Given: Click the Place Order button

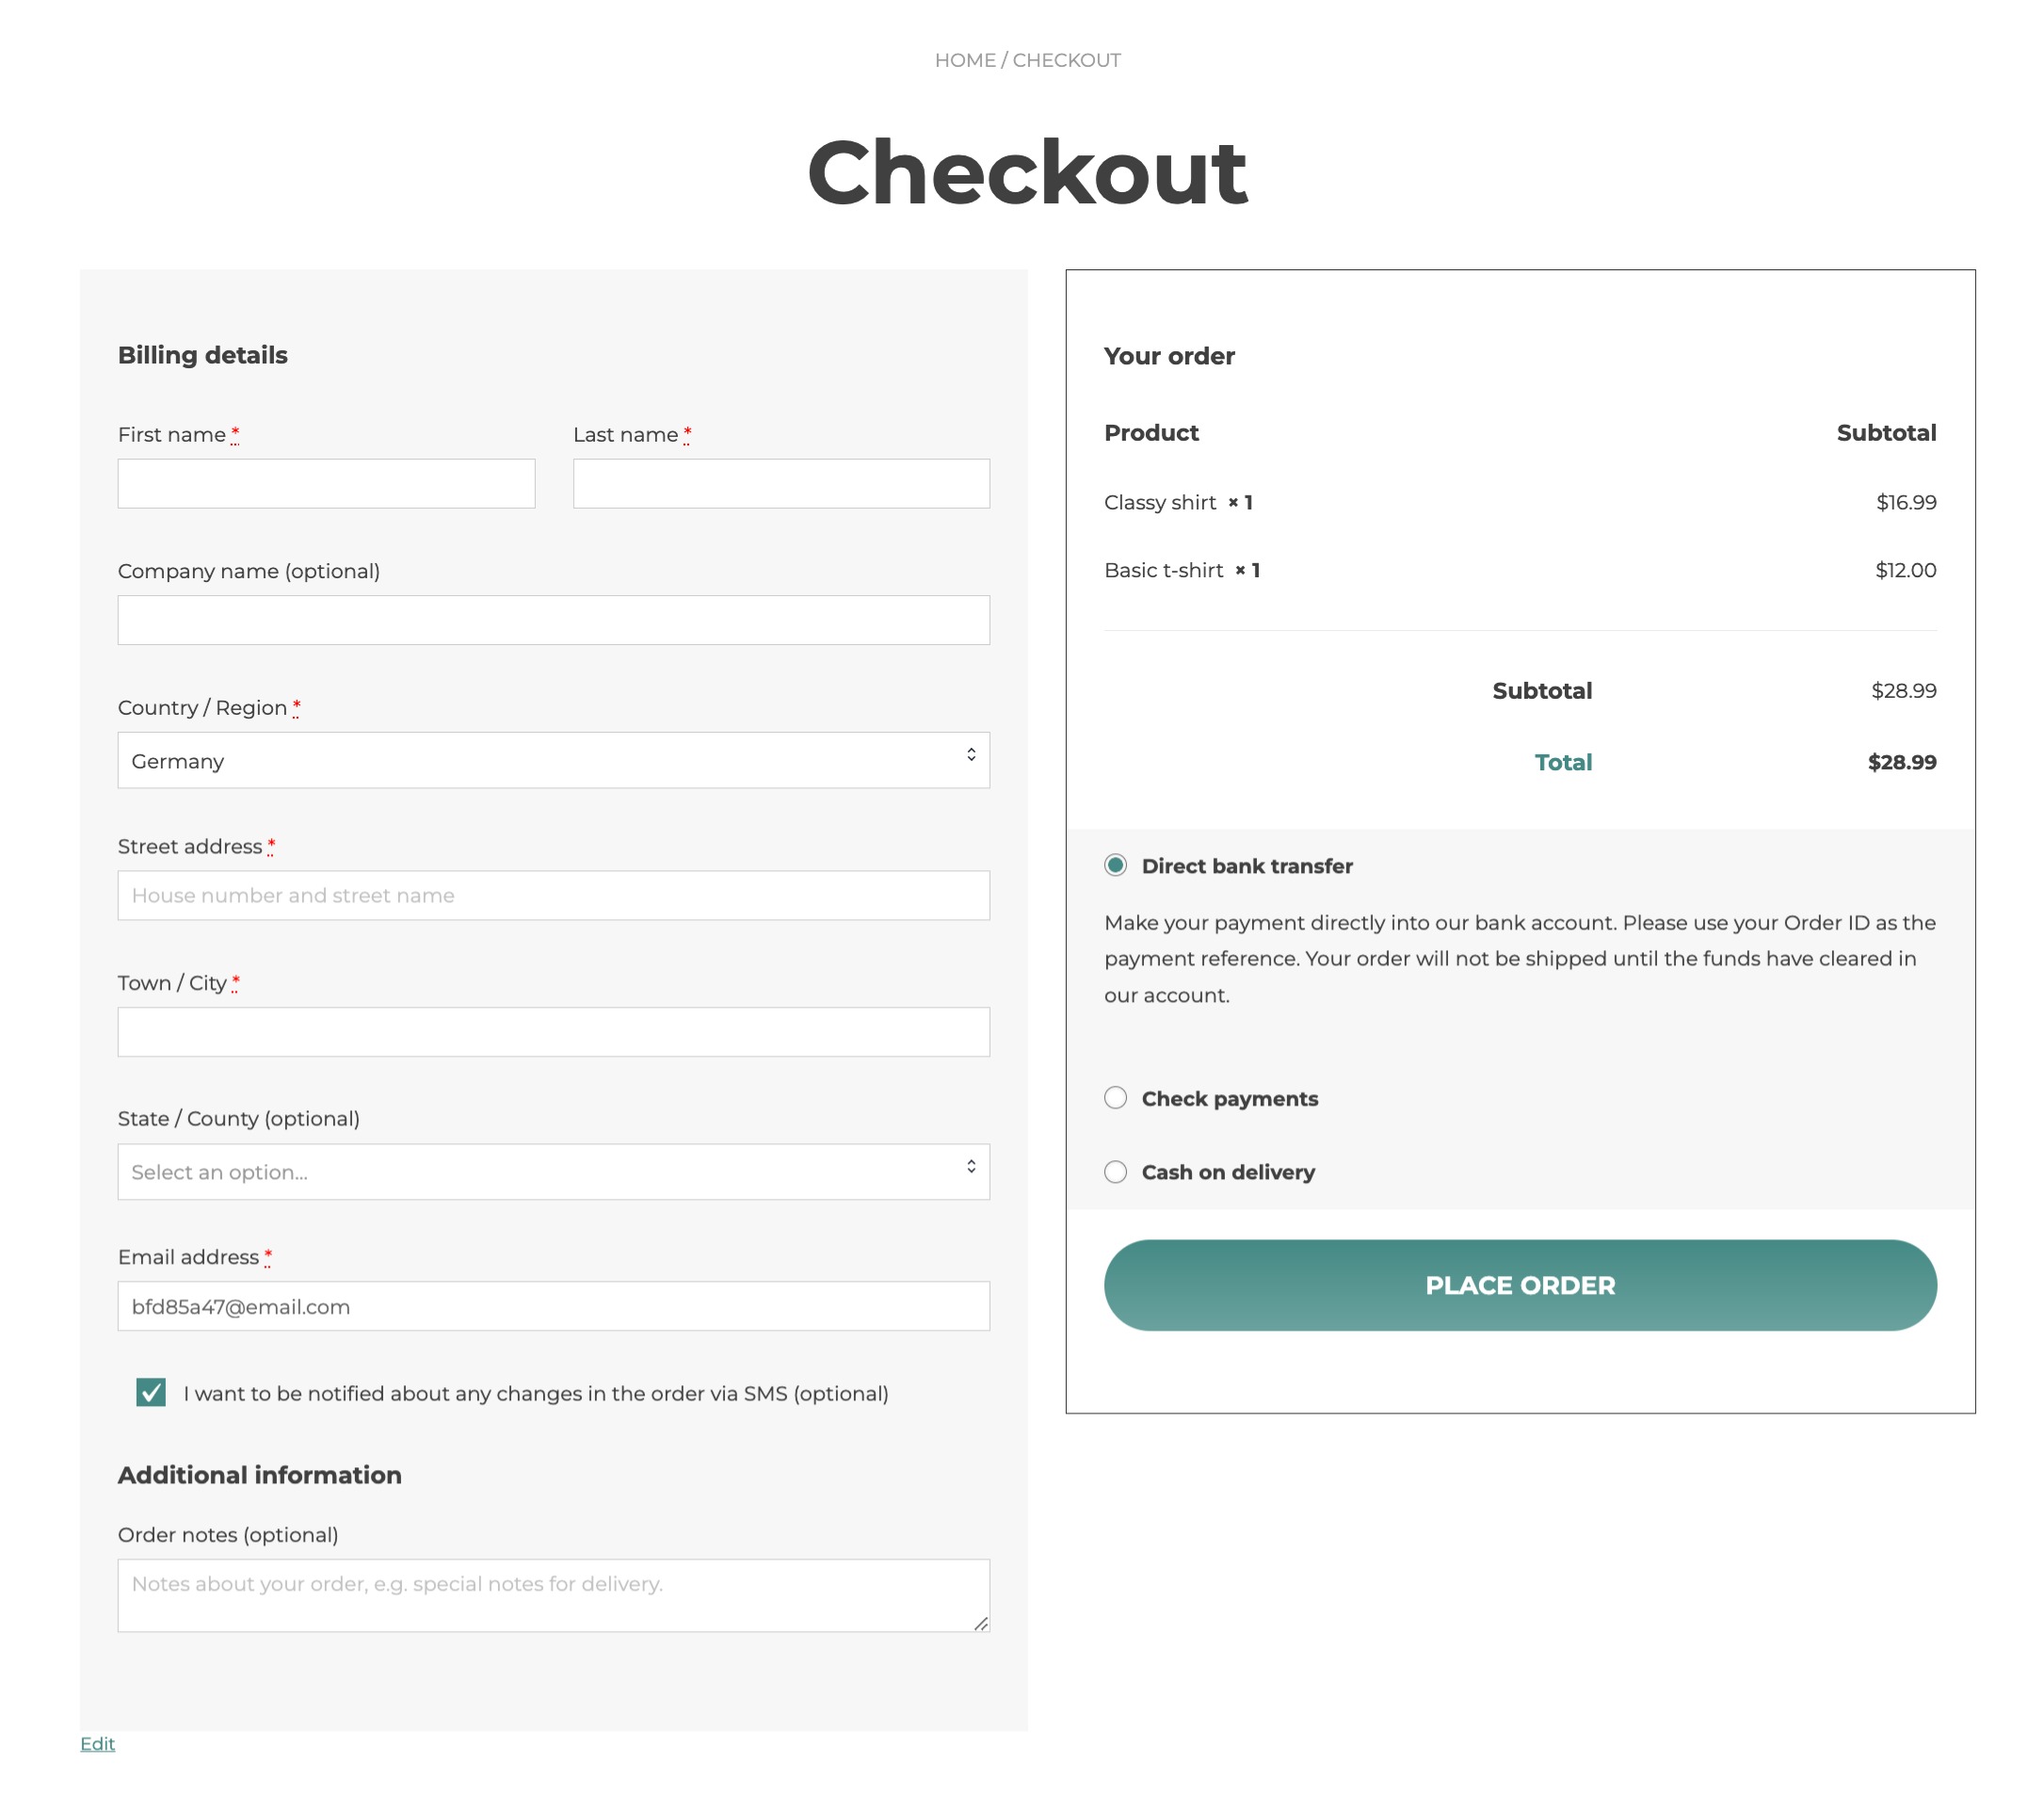Looking at the screenshot, I should (1519, 1285).
